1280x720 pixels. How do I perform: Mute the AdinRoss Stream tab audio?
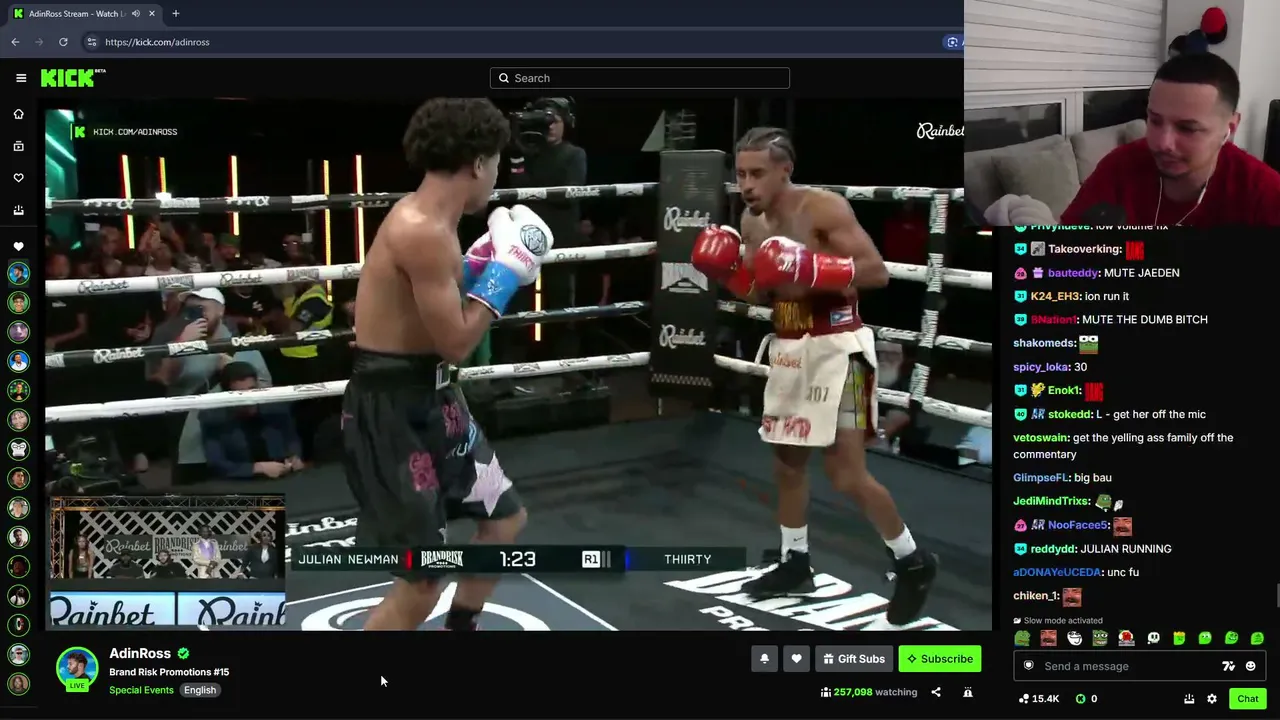(x=136, y=14)
